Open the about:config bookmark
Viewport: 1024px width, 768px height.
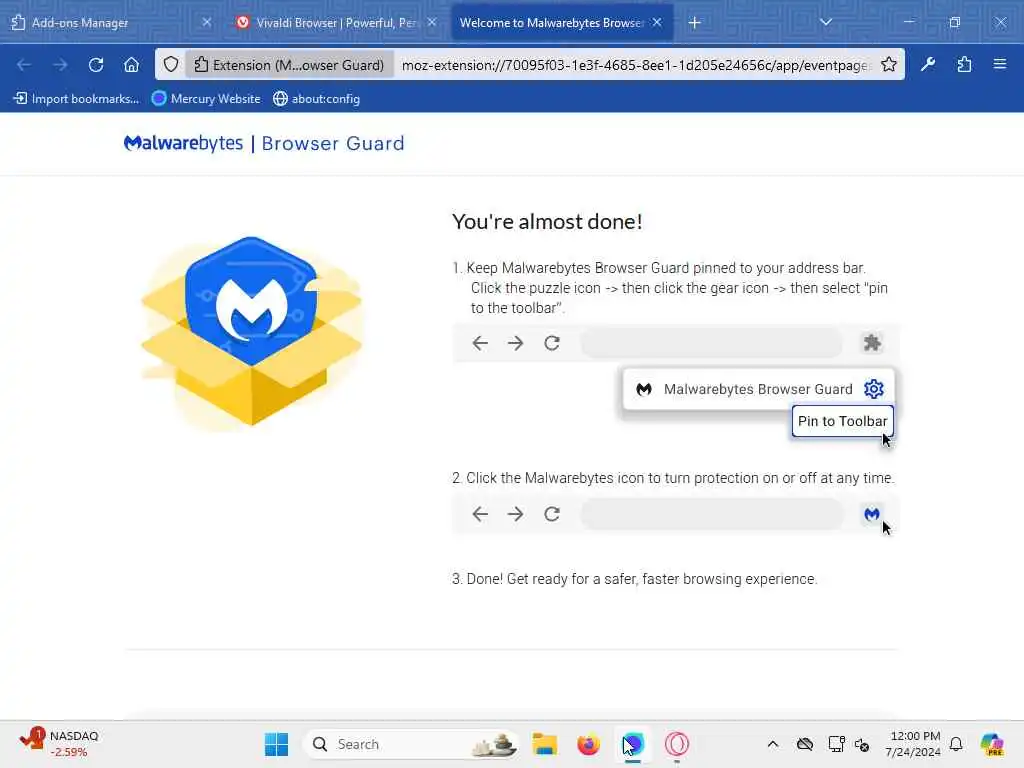pyautogui.click(x=317, y=99)
